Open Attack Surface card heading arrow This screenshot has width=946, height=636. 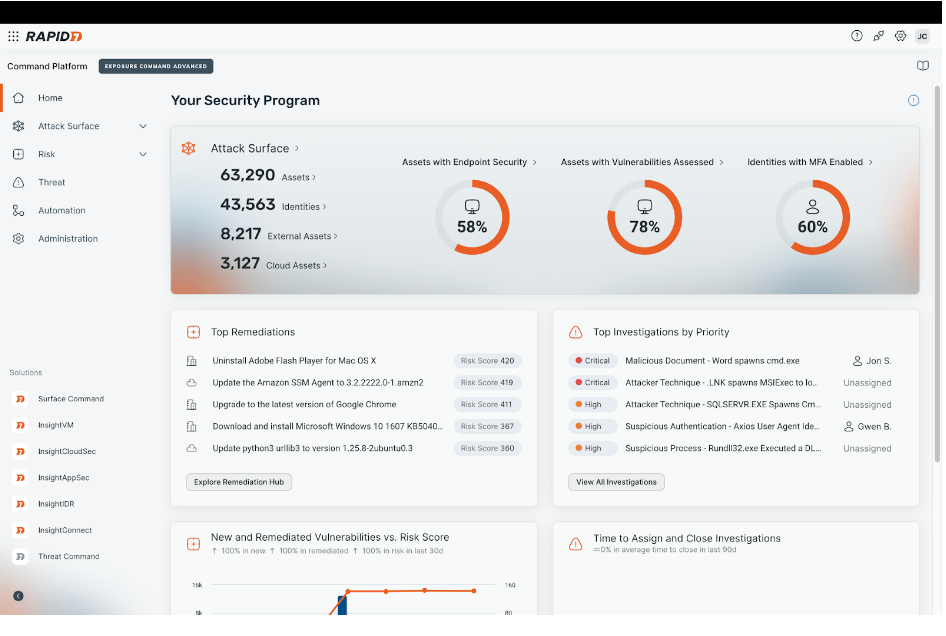[x=296, y=148]
